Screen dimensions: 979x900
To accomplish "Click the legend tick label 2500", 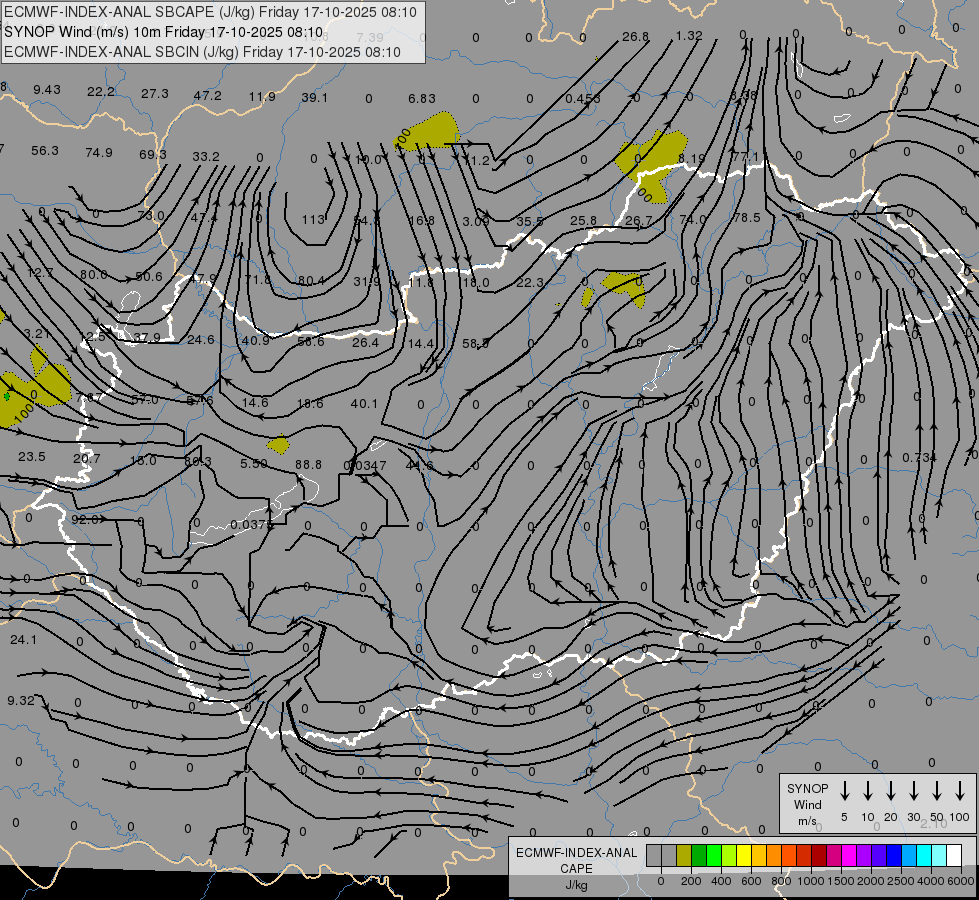I will (x=900, y=881).
